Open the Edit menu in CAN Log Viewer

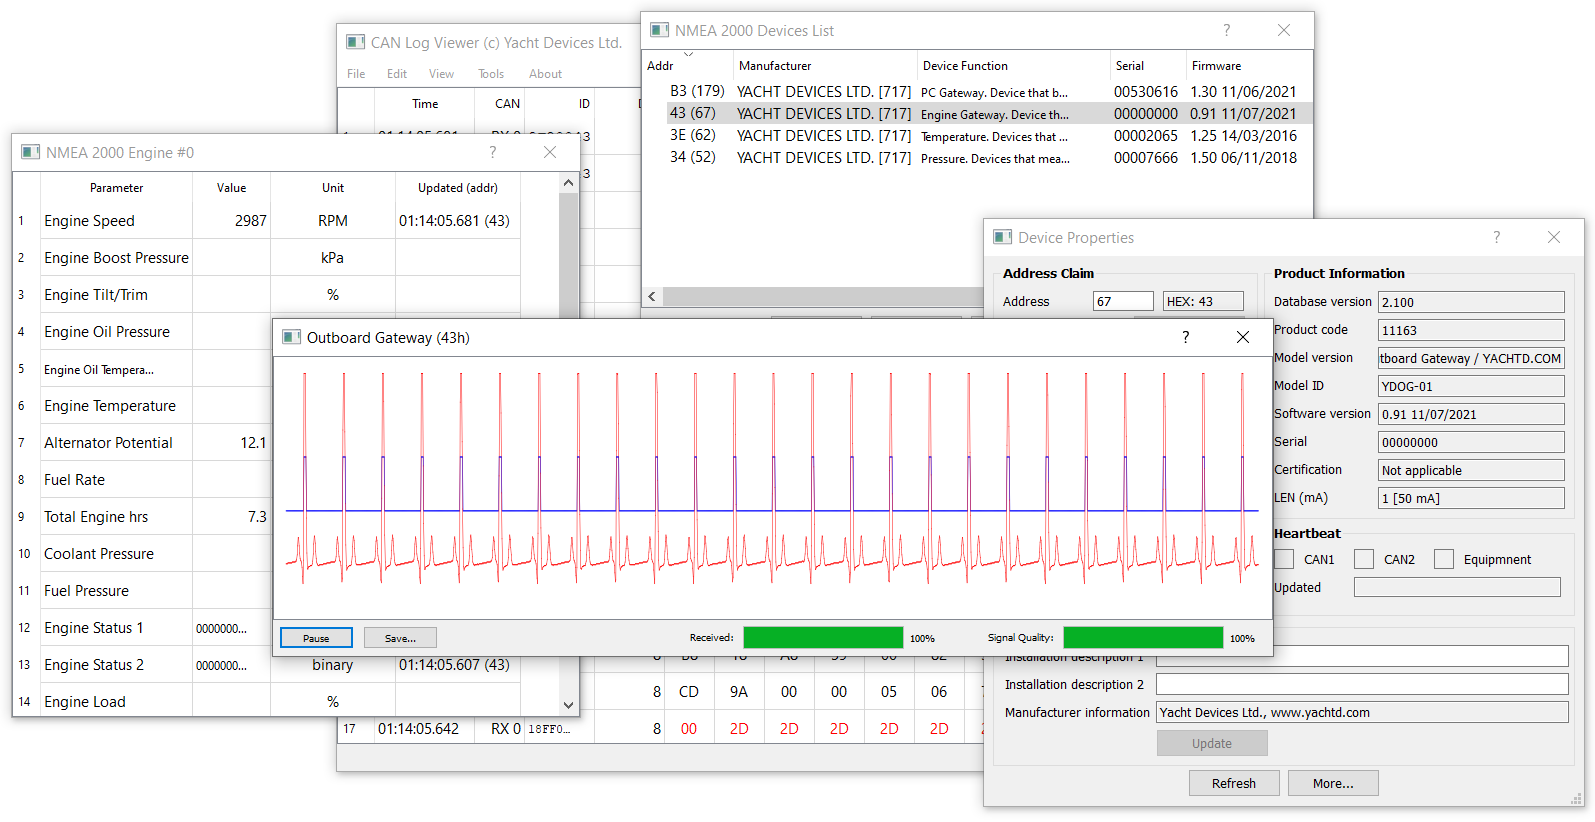[397, 74]
